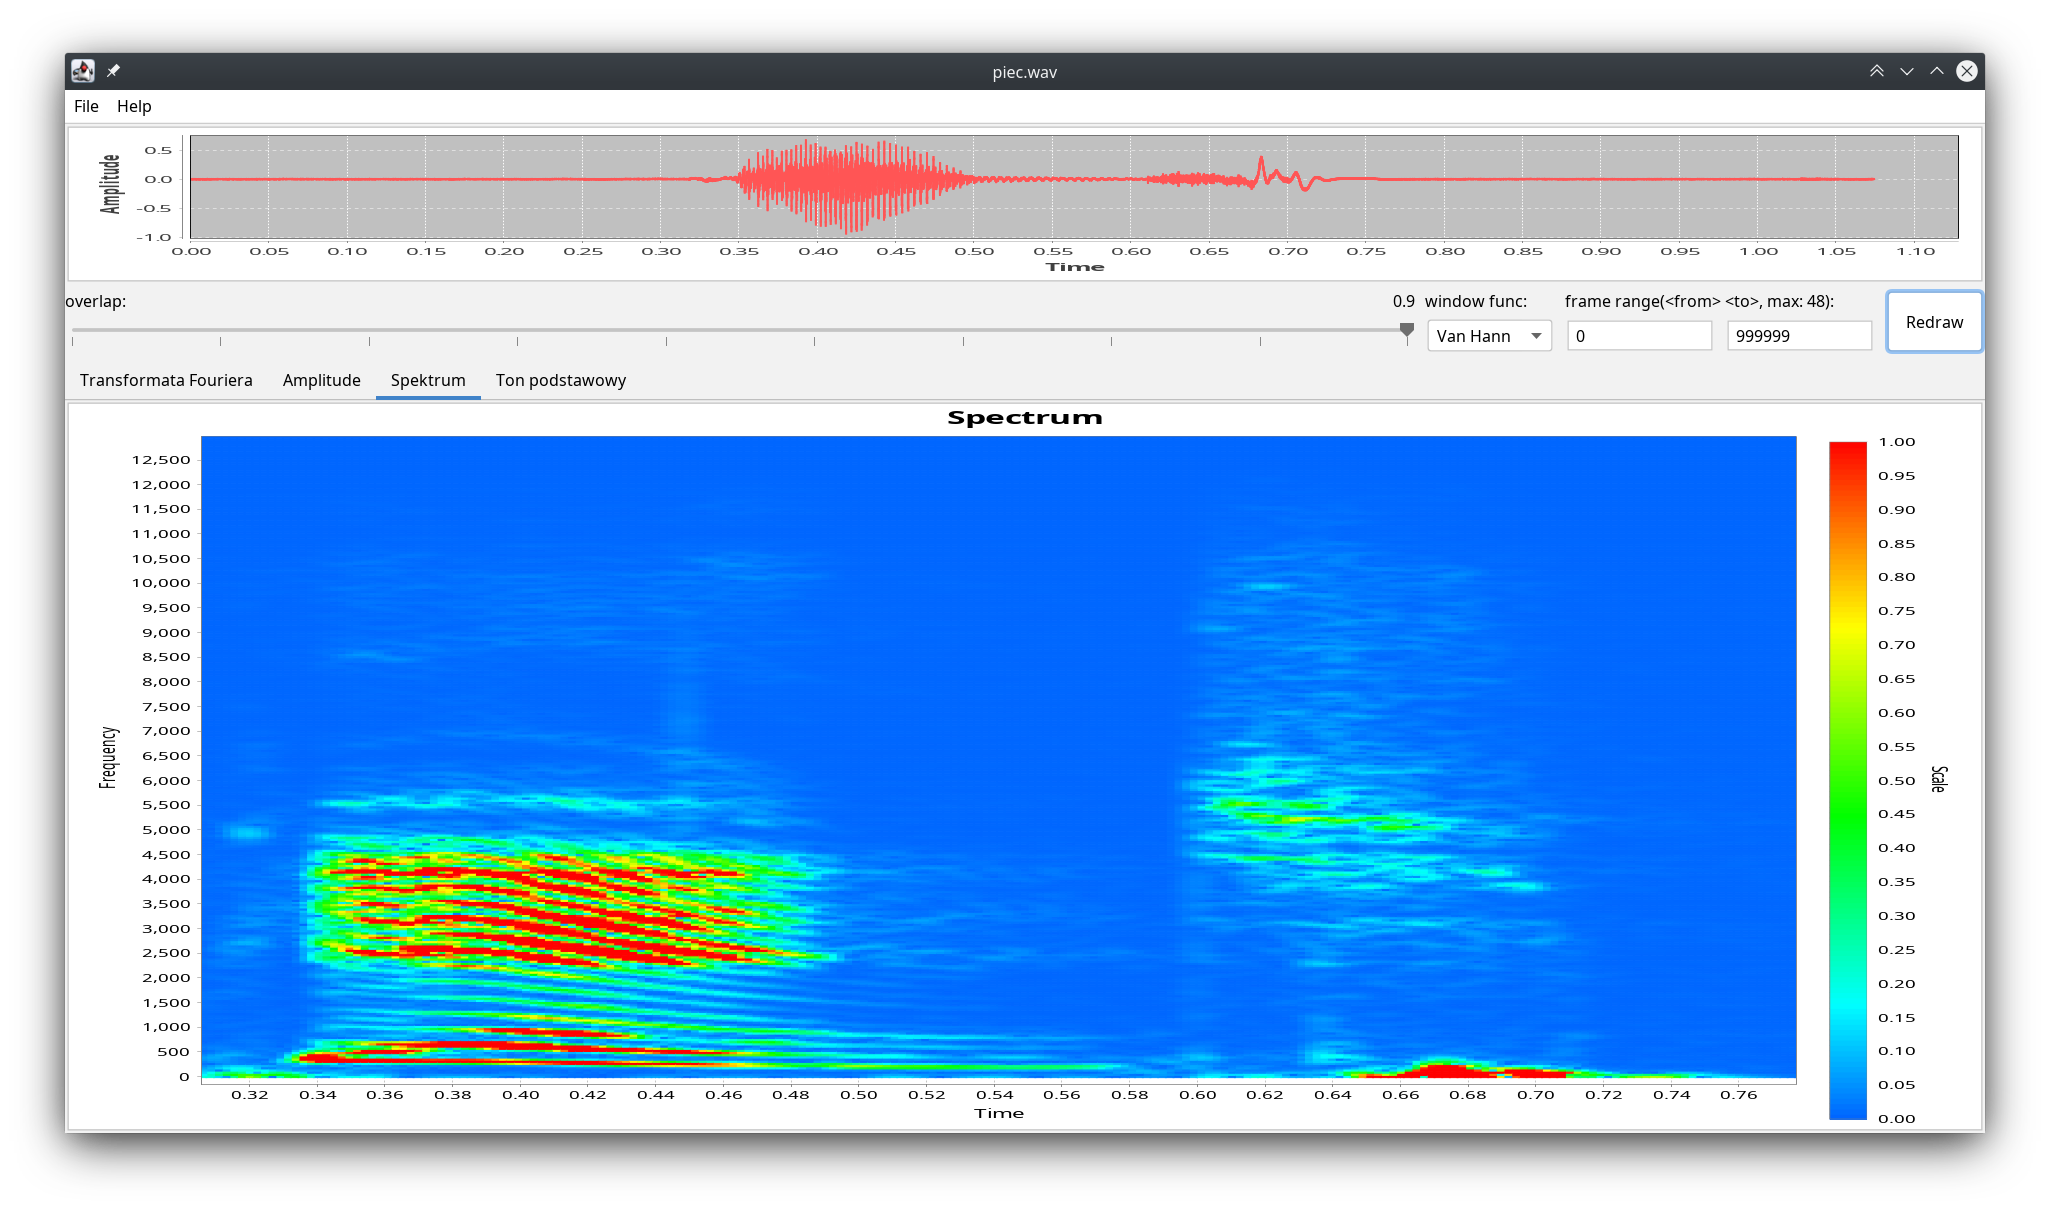Screen dimensions: 2050x1210
Task: Open the File menu
Action: [86, 106]
